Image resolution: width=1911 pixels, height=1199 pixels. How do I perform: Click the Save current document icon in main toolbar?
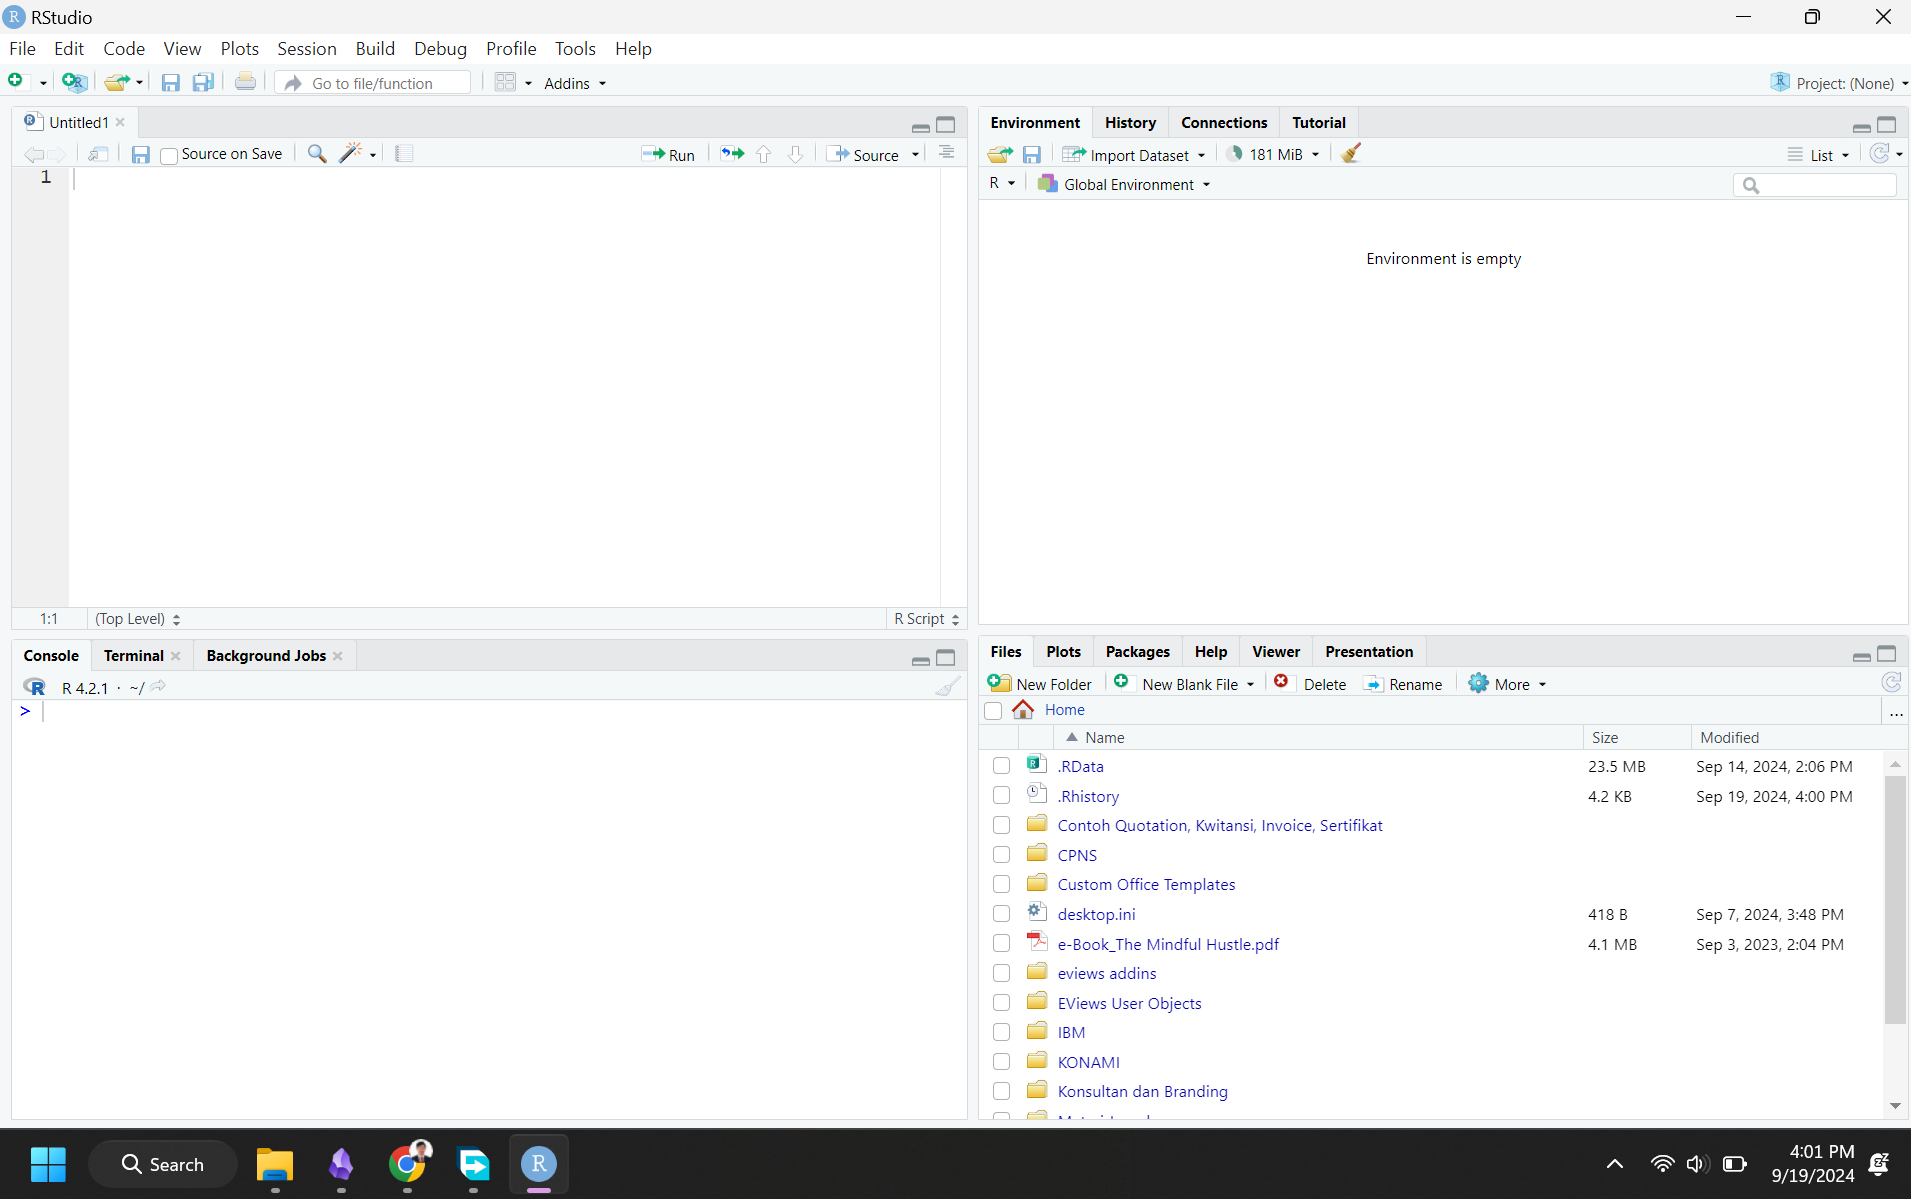(x=170, y=83)
